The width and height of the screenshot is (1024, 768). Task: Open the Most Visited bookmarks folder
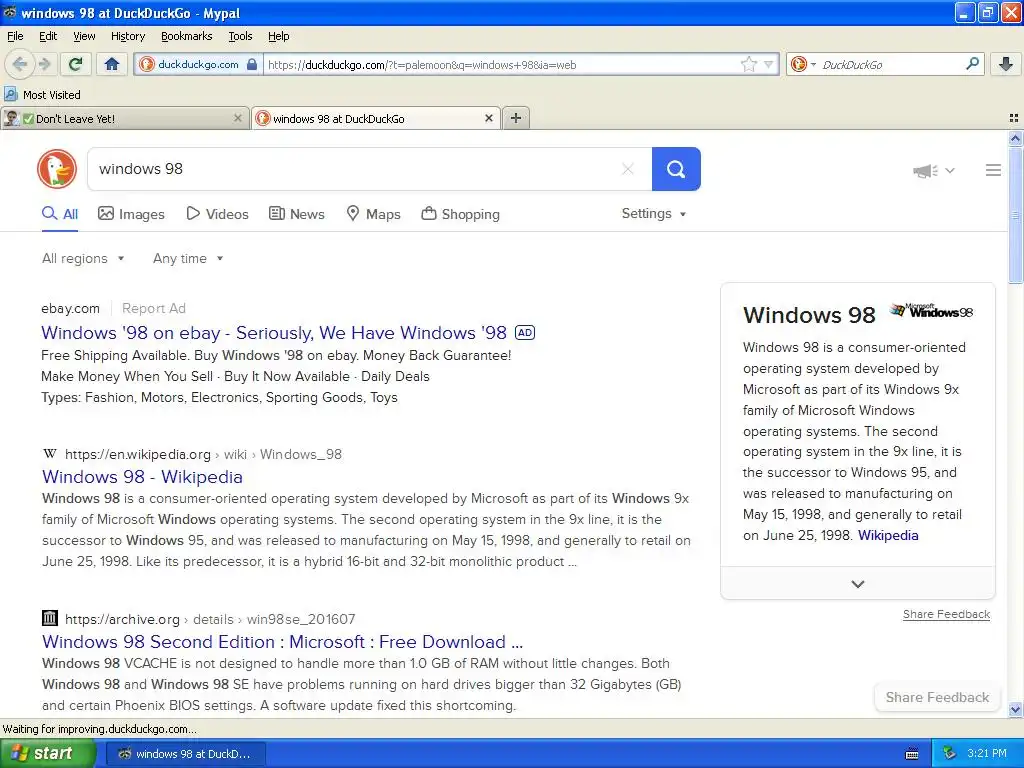click(43, 95)
